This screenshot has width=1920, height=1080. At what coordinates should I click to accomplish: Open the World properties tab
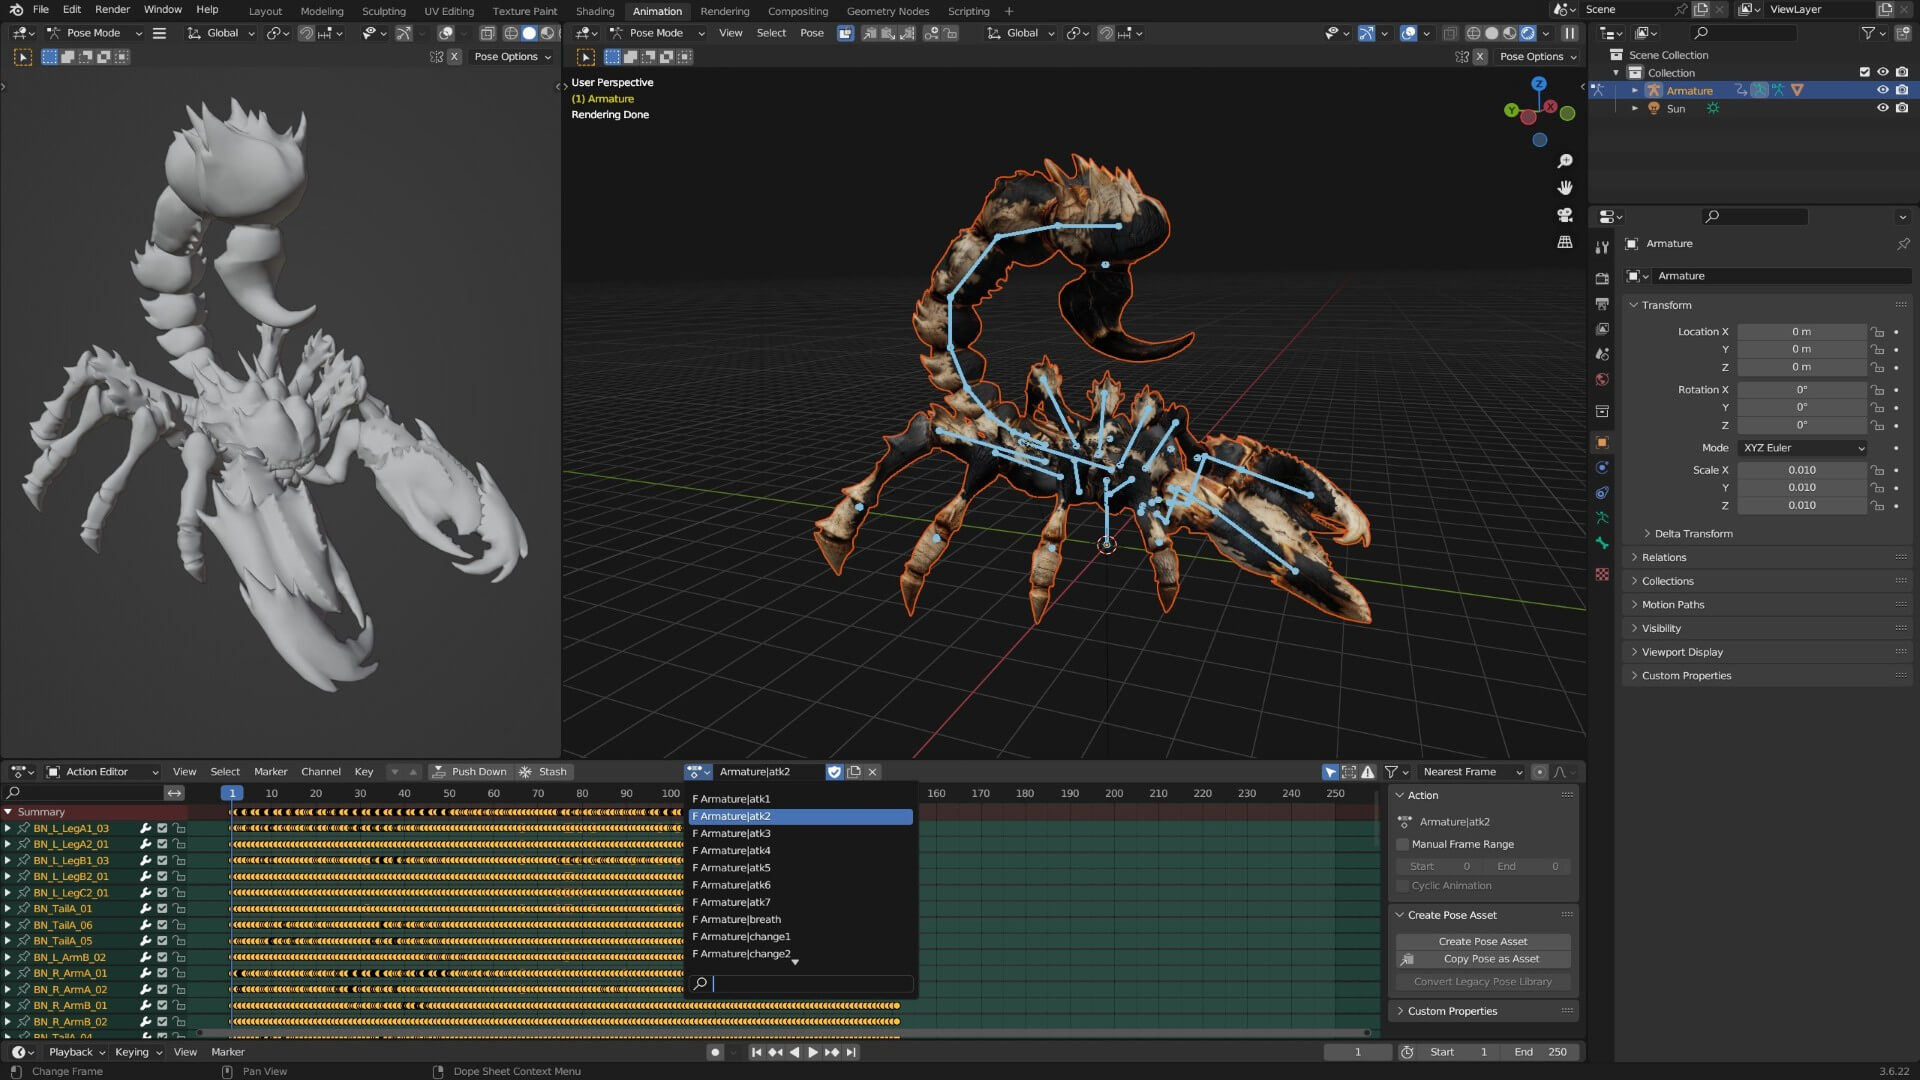coord(1602,380)
